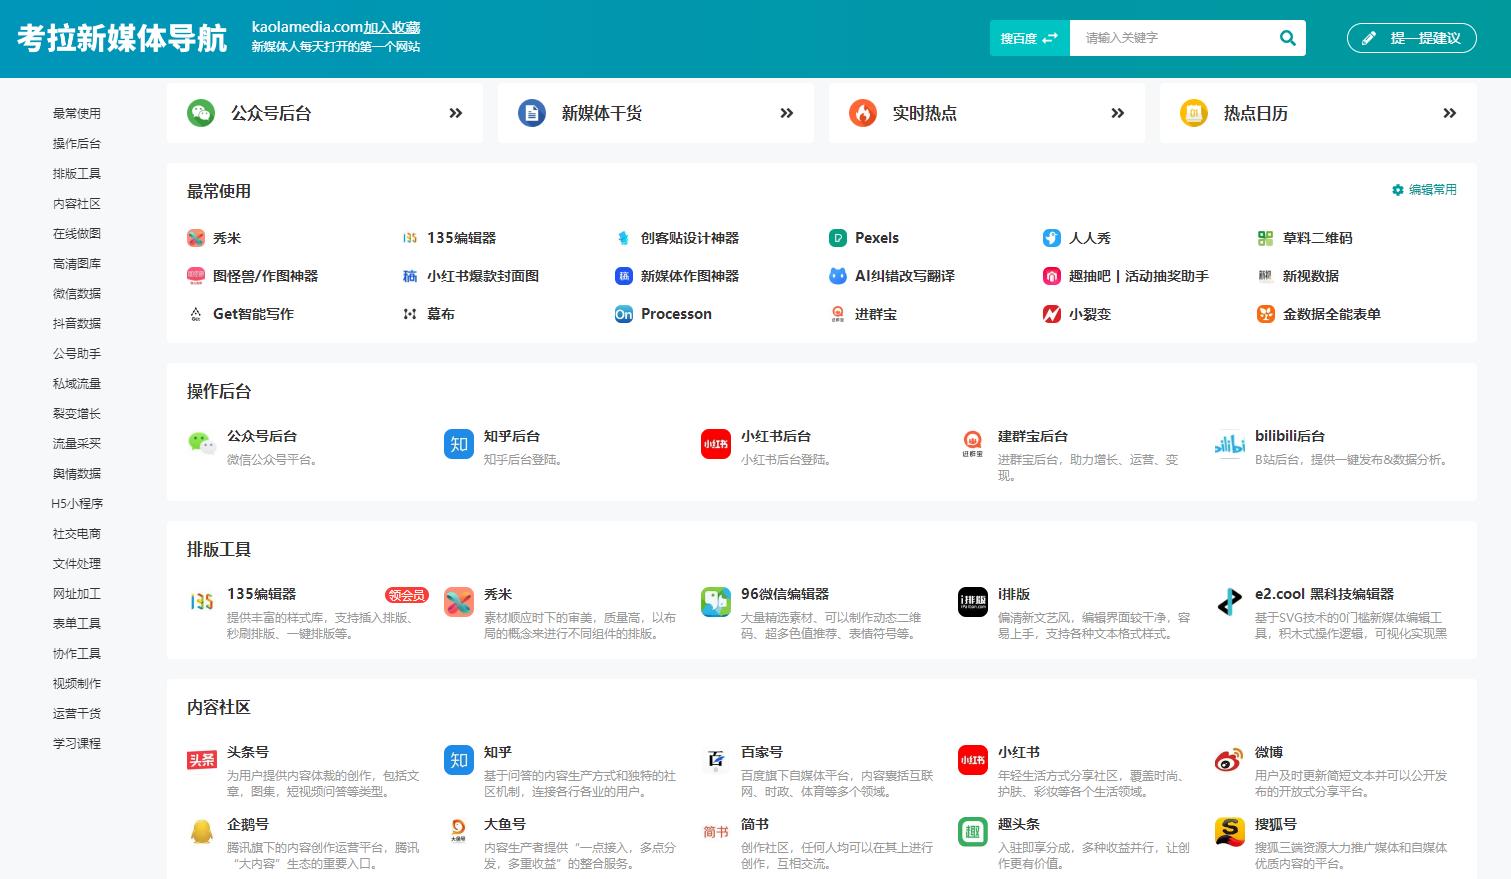Viewport: 1511px width, 879px height.
Task: Select 微信数据 in the sidebar
Action: [75, 293]
